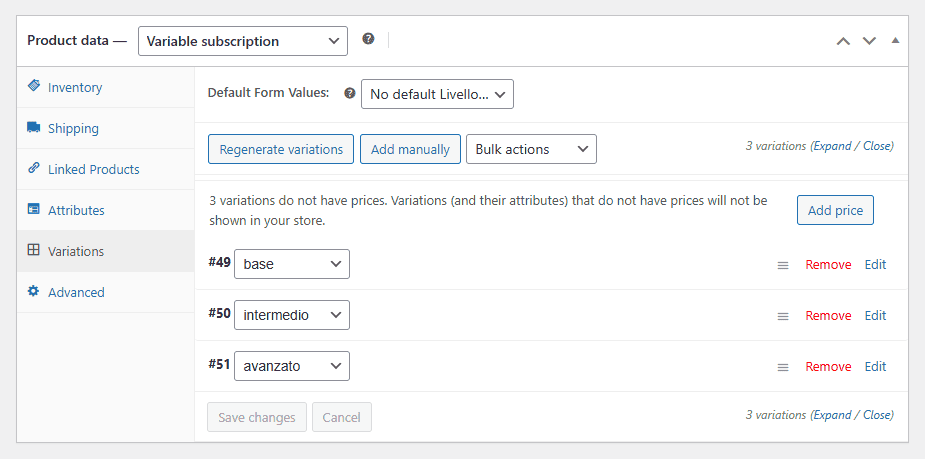Screen dimensions: 925x459
Task: Remove variation #50 intermedio
Action: [828, 316]
